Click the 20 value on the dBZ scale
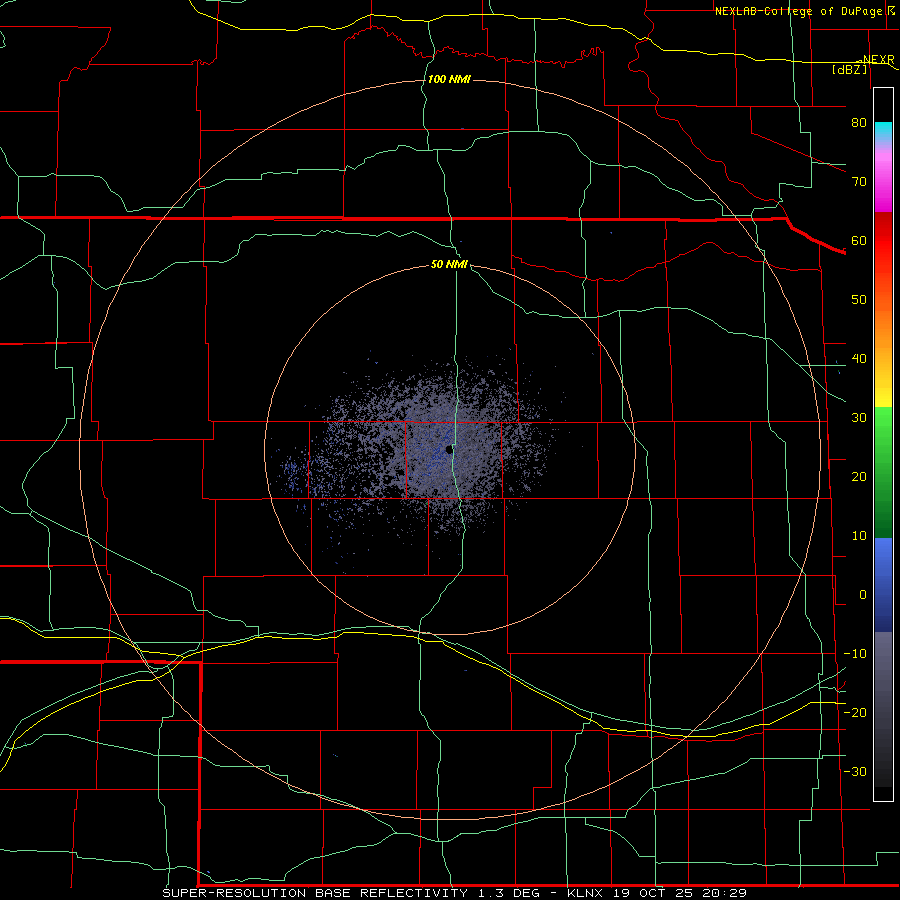Image resolution: width=900 pixels, height=900 pixels. click(x=859, y=476)
